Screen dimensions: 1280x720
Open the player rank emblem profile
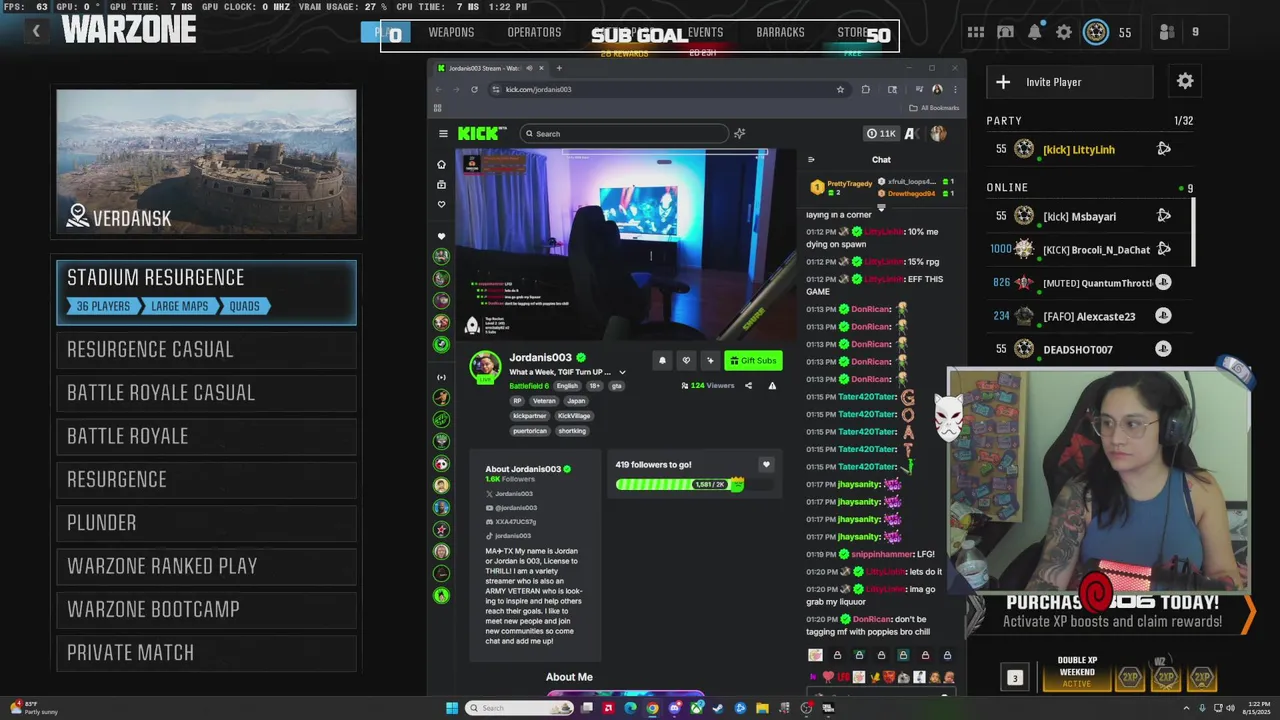tap(1096, 32)
